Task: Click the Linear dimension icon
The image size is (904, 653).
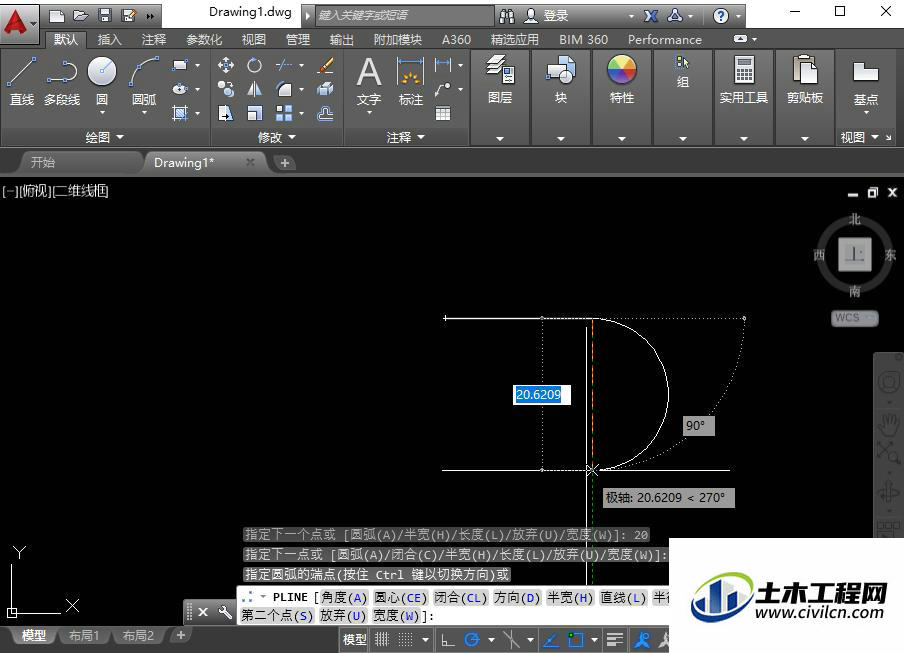Action: point(443,65)
